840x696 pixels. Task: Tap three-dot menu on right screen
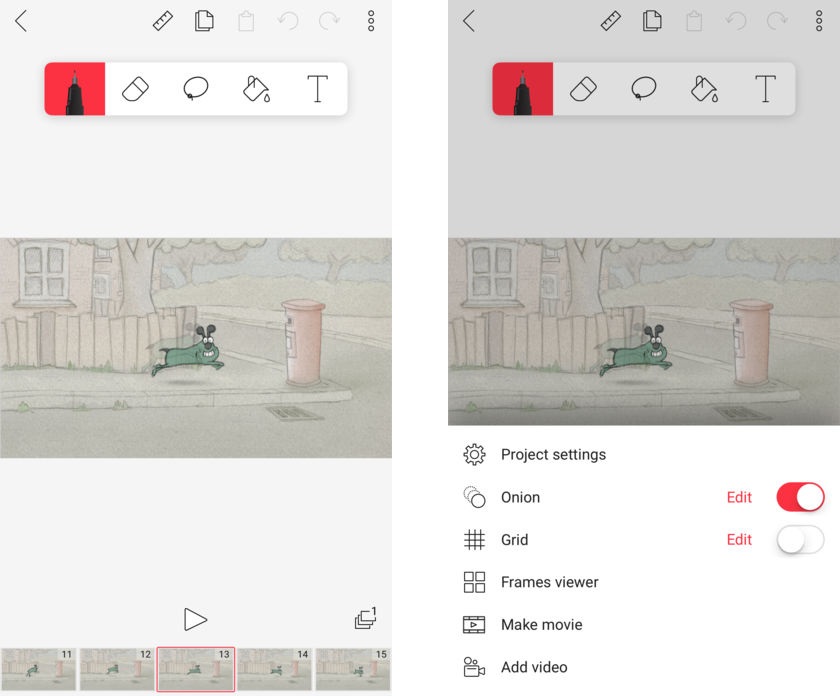click(819, 21)
